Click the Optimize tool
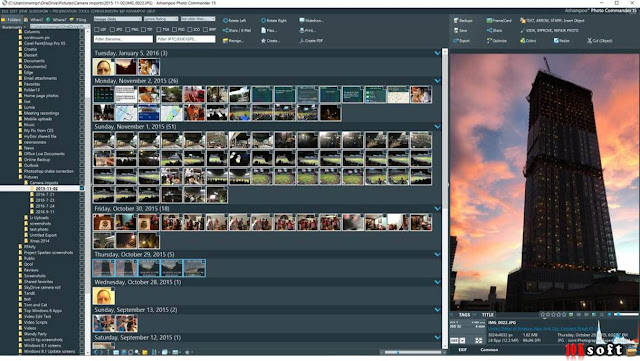This screenshot has height=361, width=640. point(497,41)
